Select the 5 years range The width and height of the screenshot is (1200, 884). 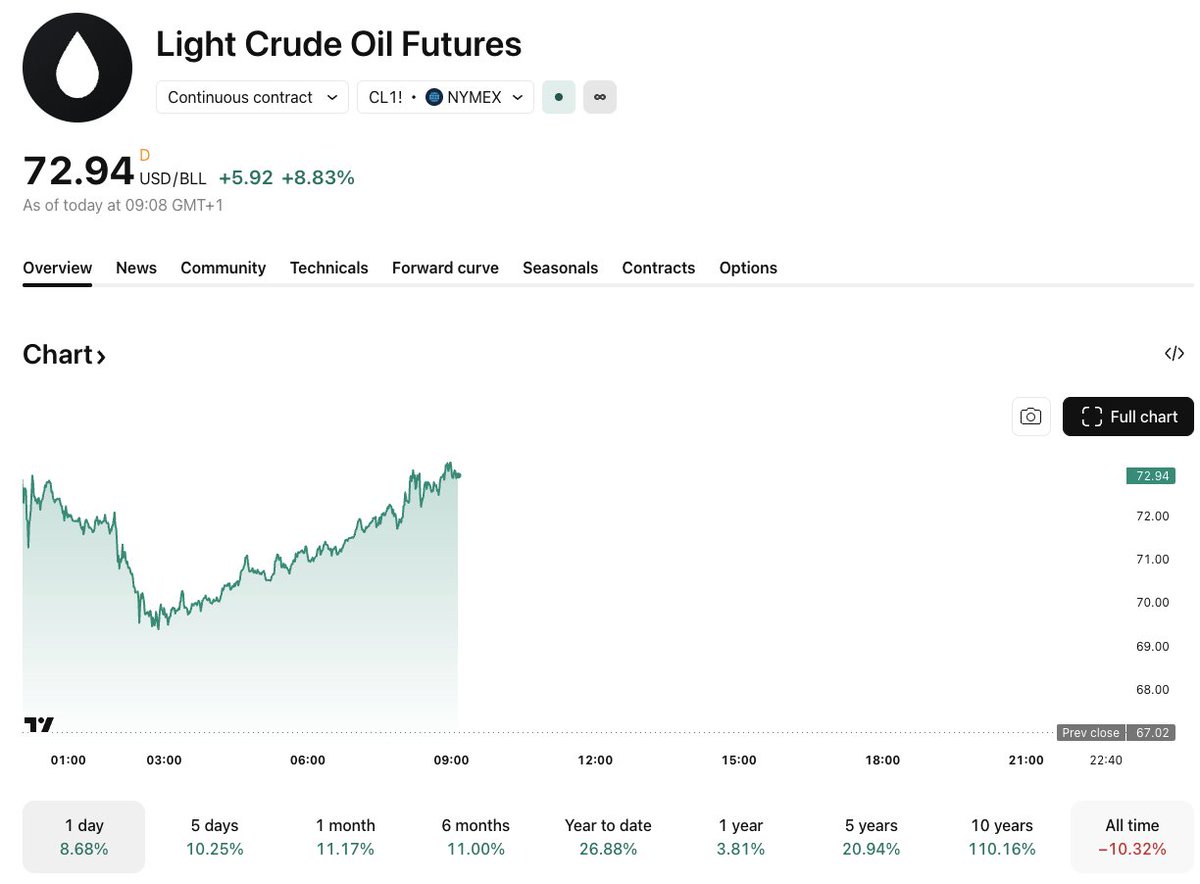872,837
